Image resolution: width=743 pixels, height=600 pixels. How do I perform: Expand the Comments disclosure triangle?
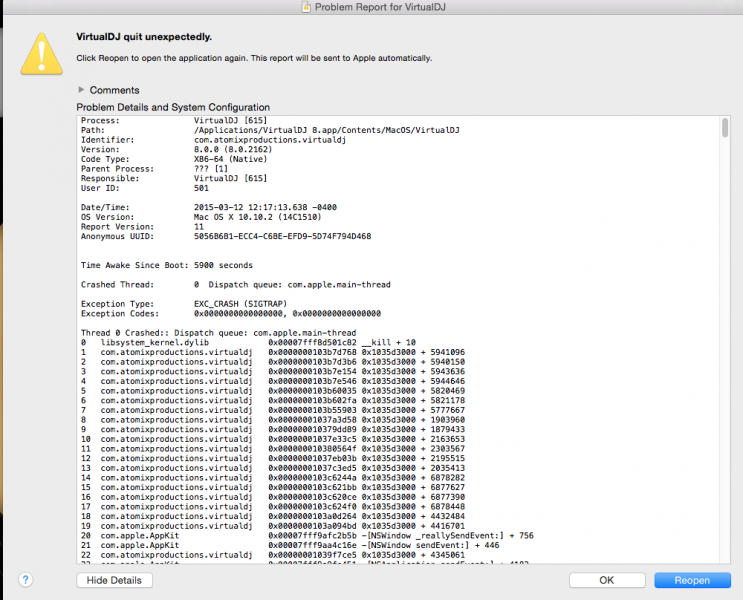click(81, 90)
